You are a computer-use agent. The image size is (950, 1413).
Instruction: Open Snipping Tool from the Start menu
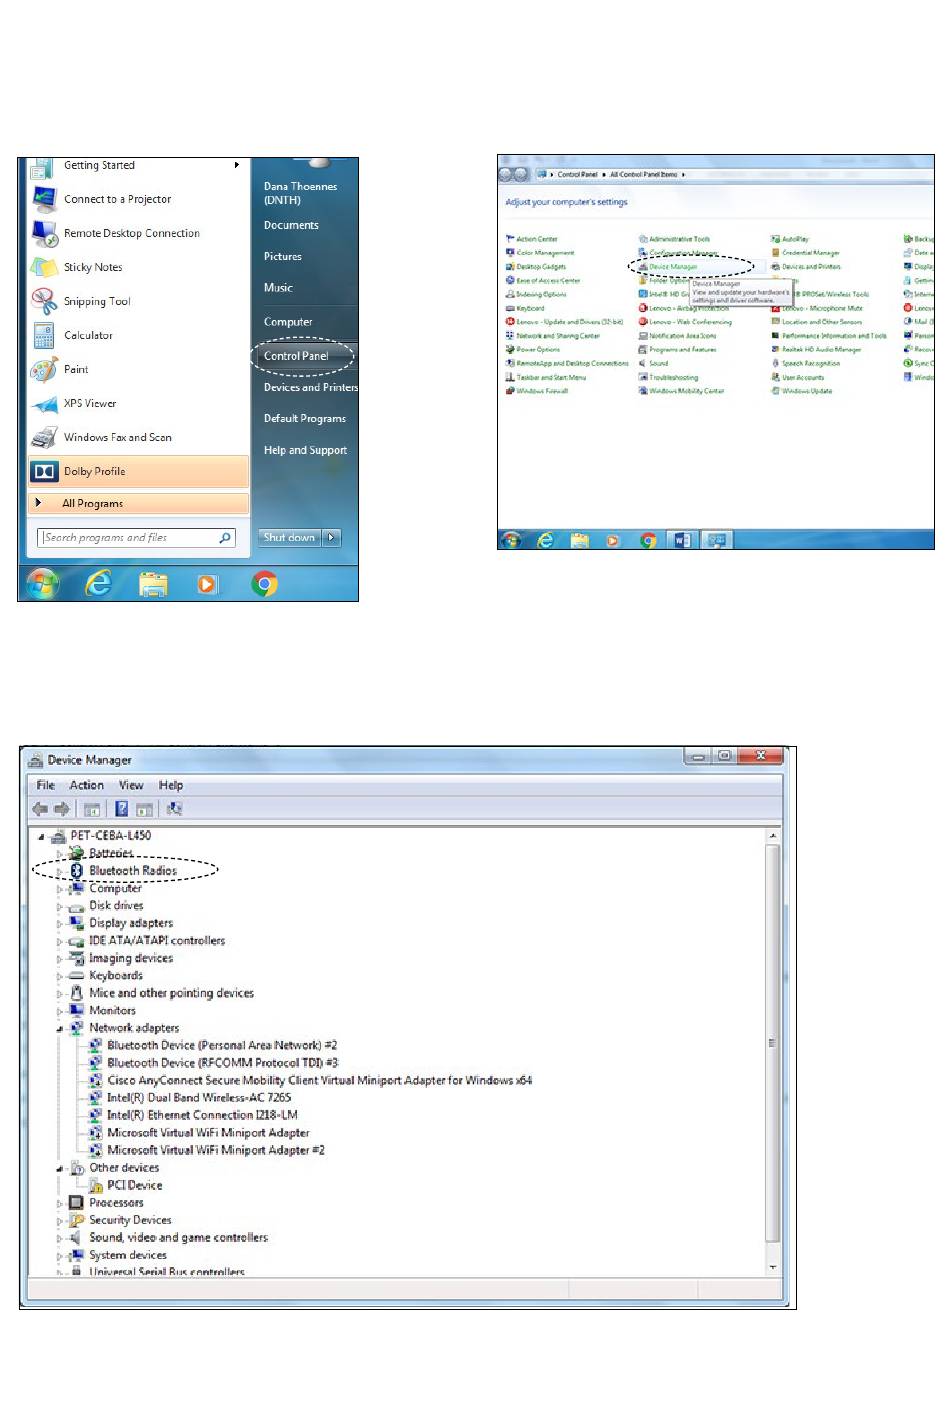pos(97,301)
